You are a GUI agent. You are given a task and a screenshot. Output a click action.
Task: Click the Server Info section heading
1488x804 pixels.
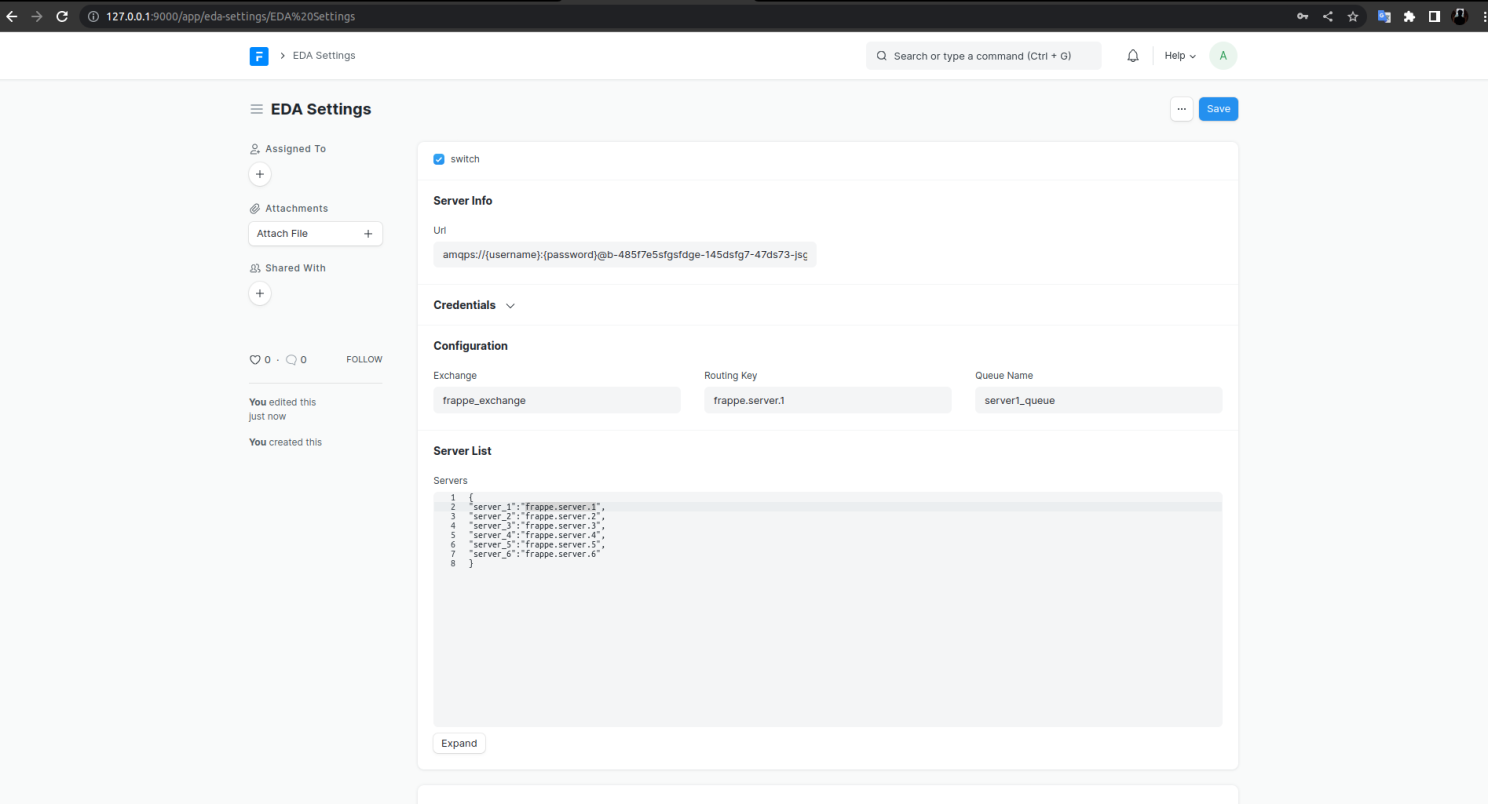click(463, 201)
